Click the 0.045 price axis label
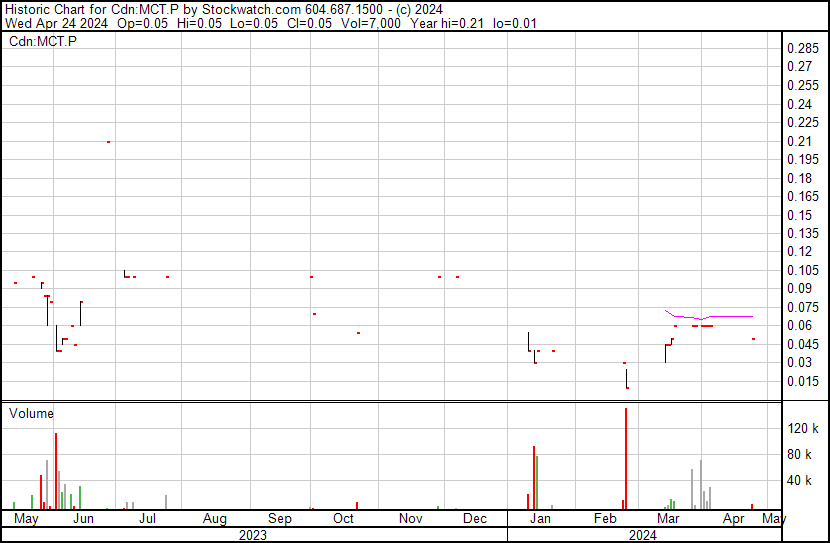This screenshot has width=830, height=543. pos(802,344)
